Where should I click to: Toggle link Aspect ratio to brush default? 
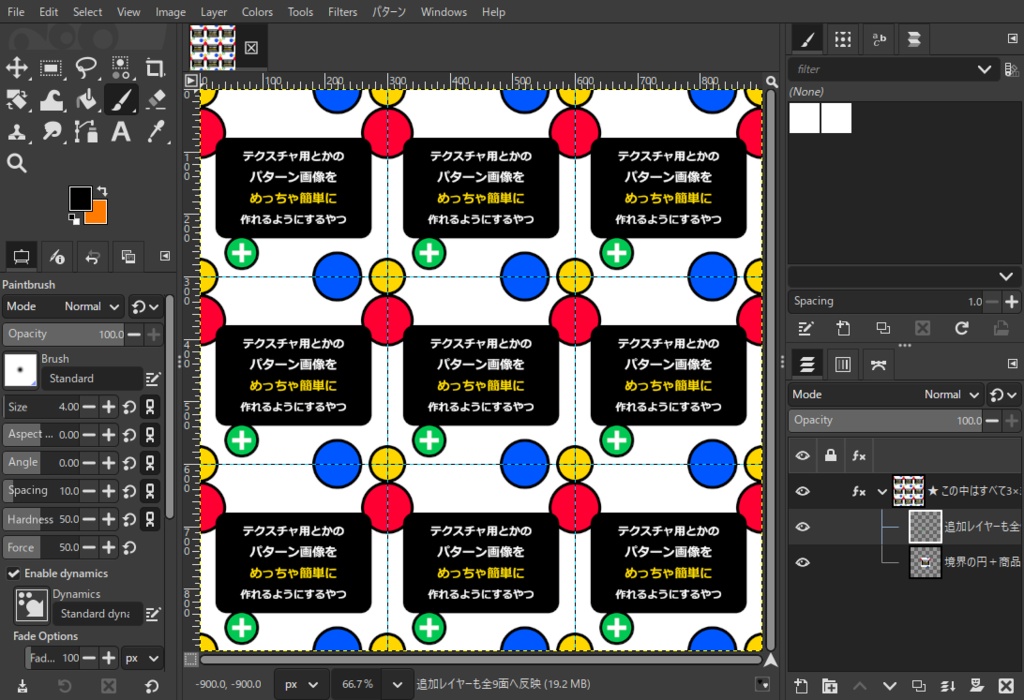[x=150, y=434]
